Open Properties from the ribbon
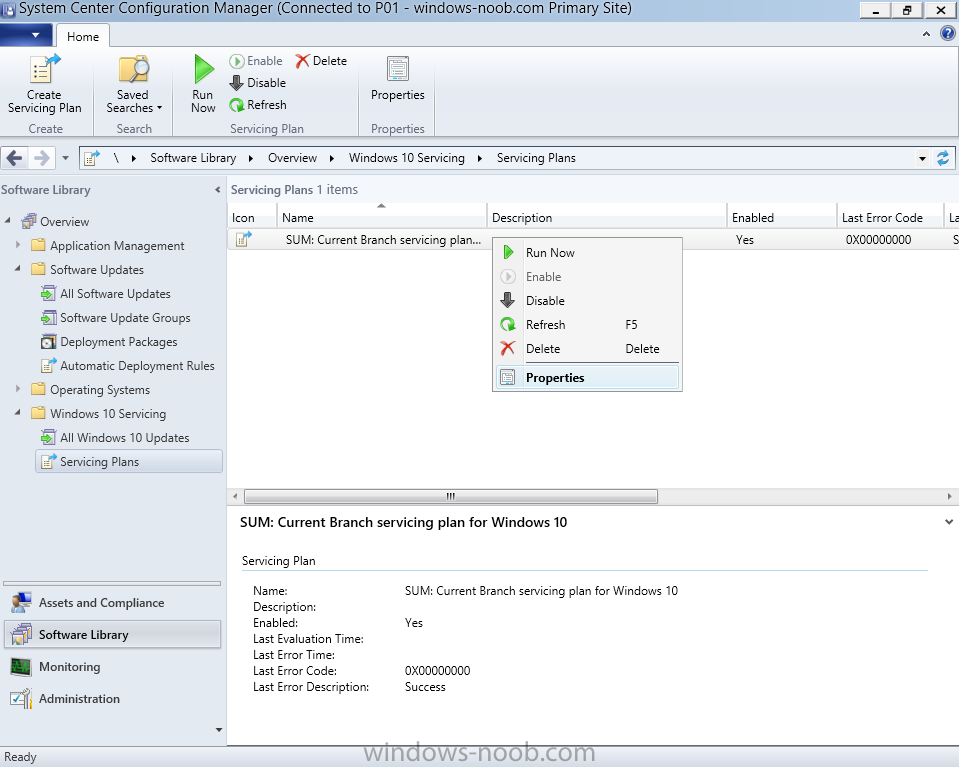Screen dimensions: 959x767 [x=398, y=80]
